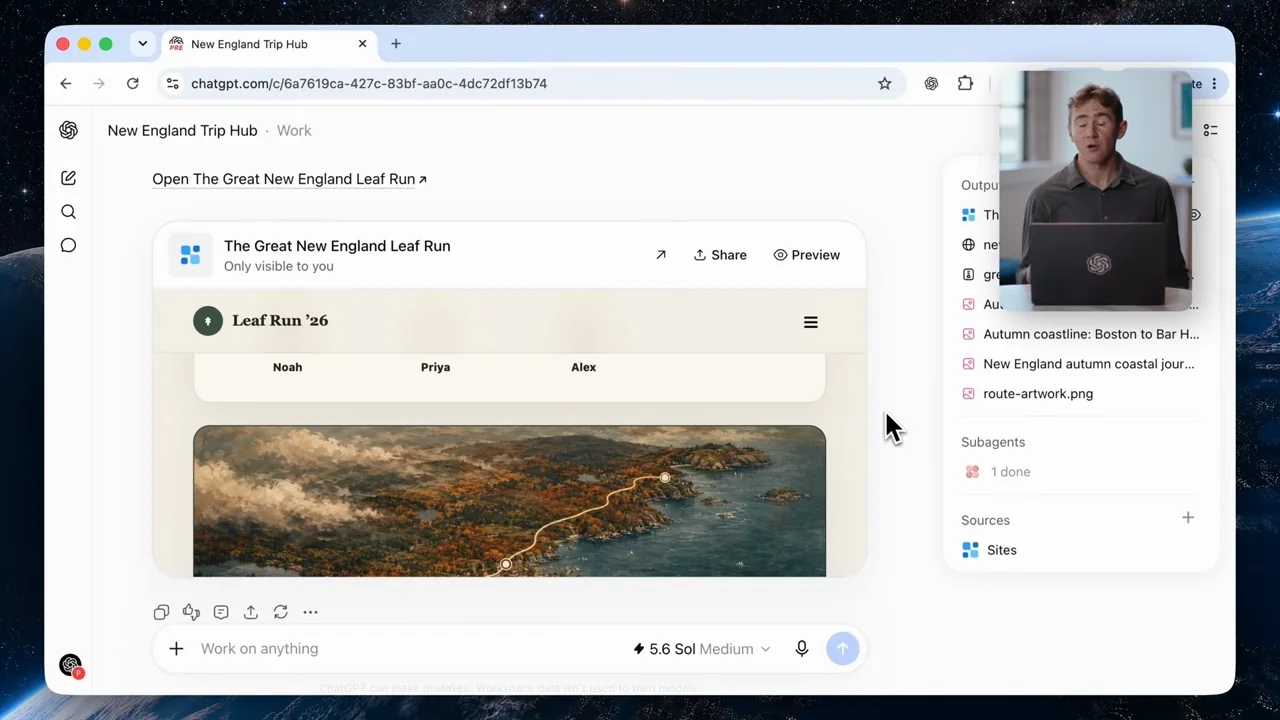Screen dimensions: 1280x720
Task: Regenerate the response
Action: click(x=281, y=612)
